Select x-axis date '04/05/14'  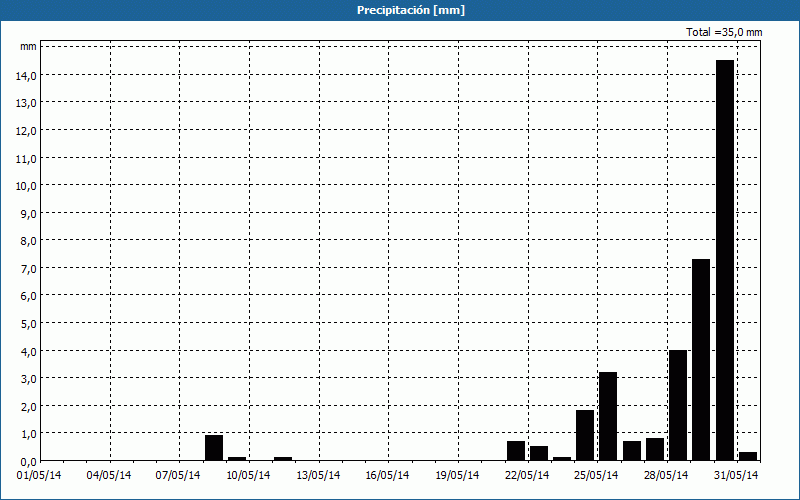(x=109, y=476)
